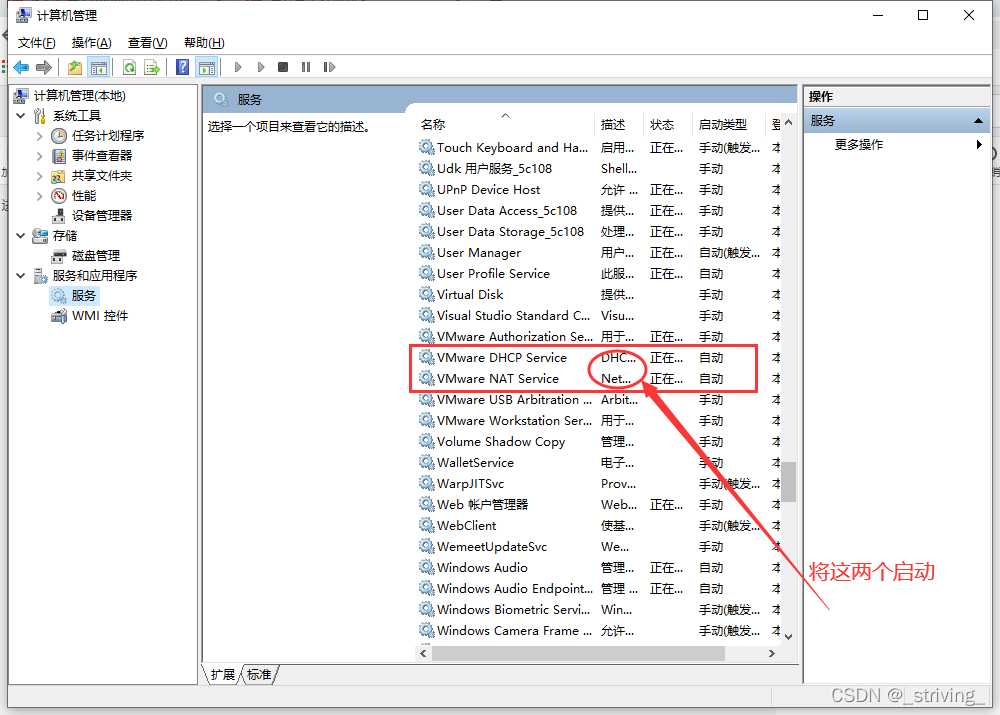The image size is (1000, 715).
Task: Open the 更多操作 submenu arrow
Action: click(979, 145)
